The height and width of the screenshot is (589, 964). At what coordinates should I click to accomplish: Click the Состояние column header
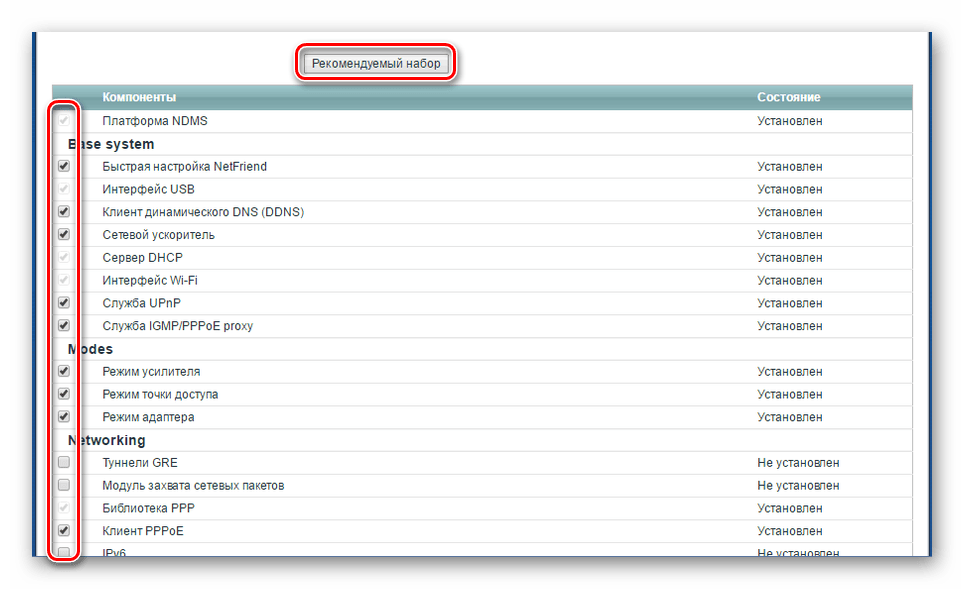coord(788,97)
